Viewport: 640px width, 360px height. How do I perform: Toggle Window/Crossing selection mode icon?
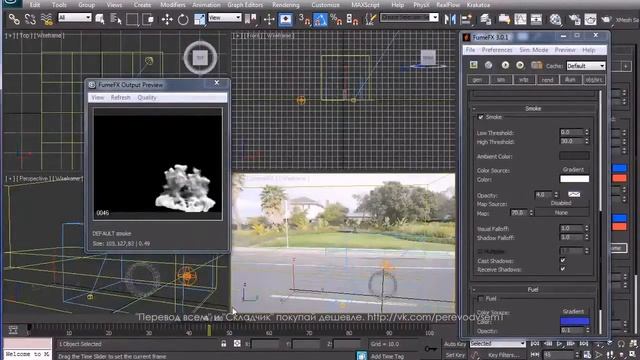(x=148, y=19)
